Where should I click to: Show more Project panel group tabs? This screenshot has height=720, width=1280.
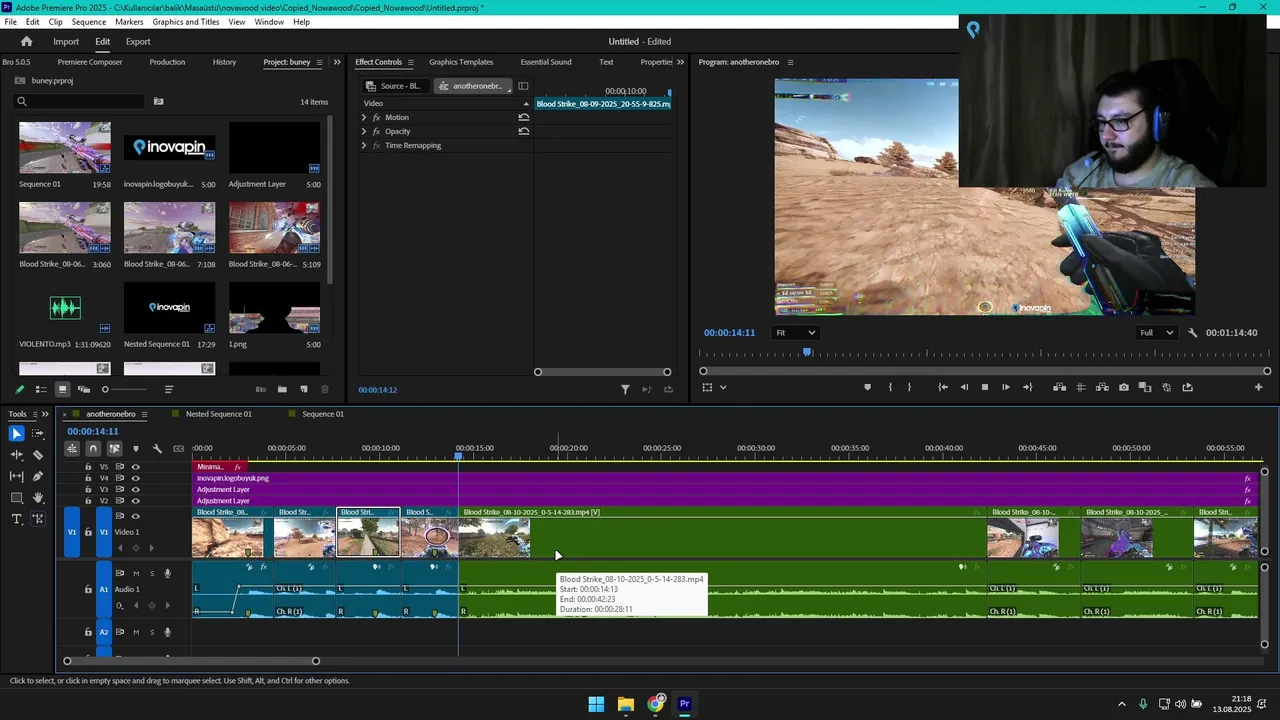337,62
